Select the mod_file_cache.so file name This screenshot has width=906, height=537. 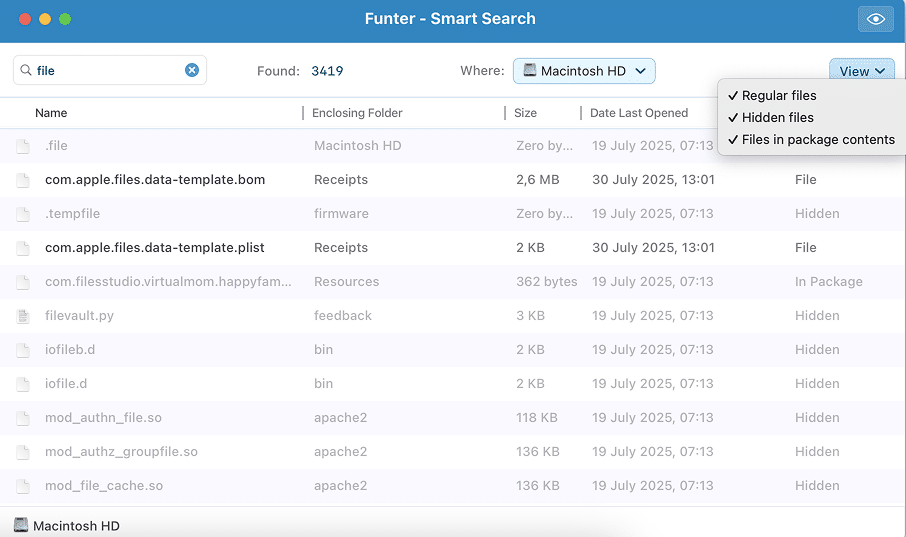104,486
